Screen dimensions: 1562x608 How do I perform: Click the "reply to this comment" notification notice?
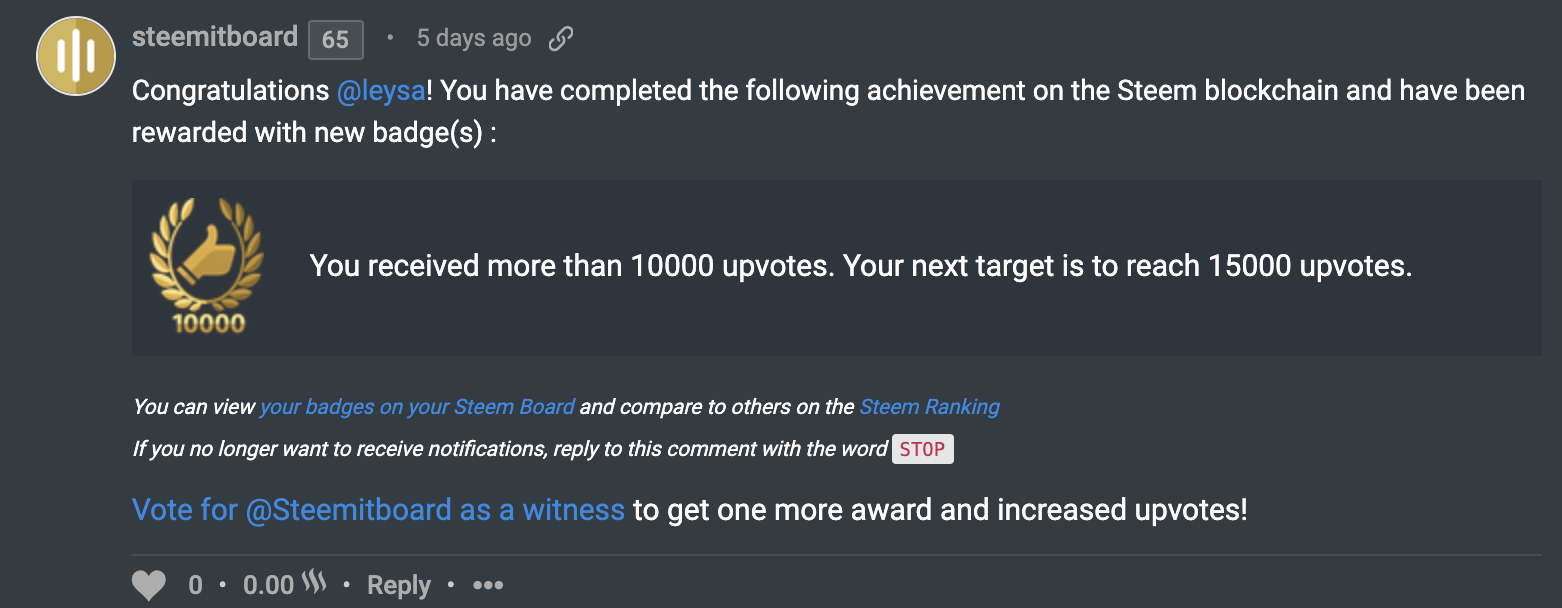click(510, 449)
